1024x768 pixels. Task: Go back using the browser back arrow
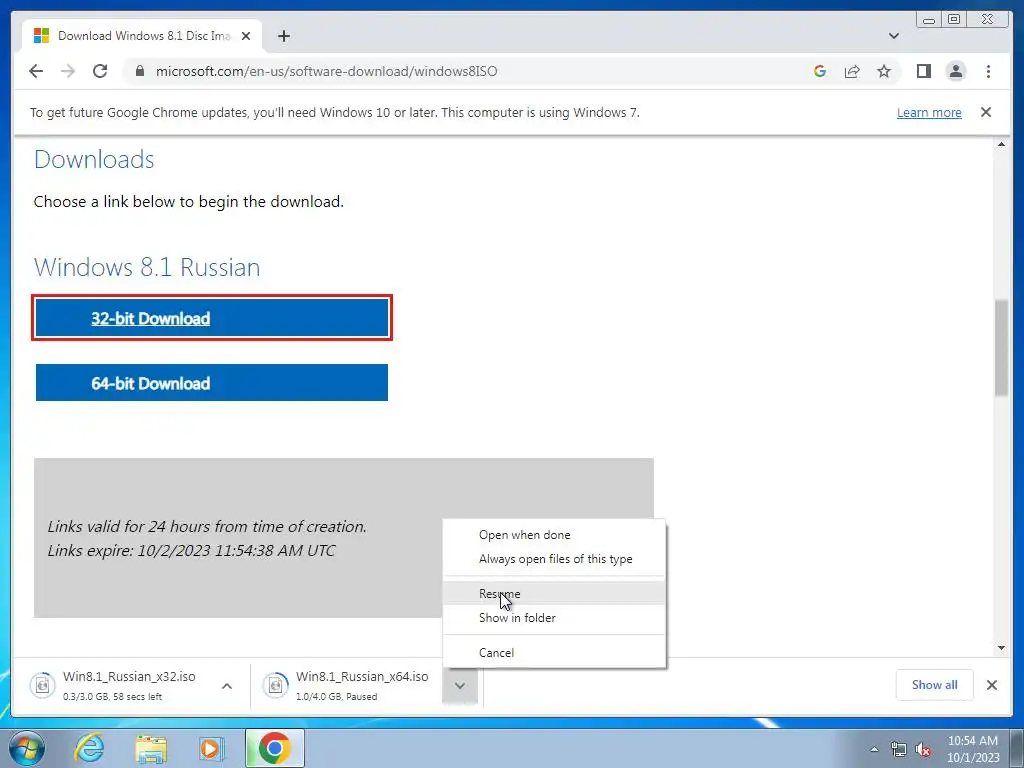tap(36, 71)
